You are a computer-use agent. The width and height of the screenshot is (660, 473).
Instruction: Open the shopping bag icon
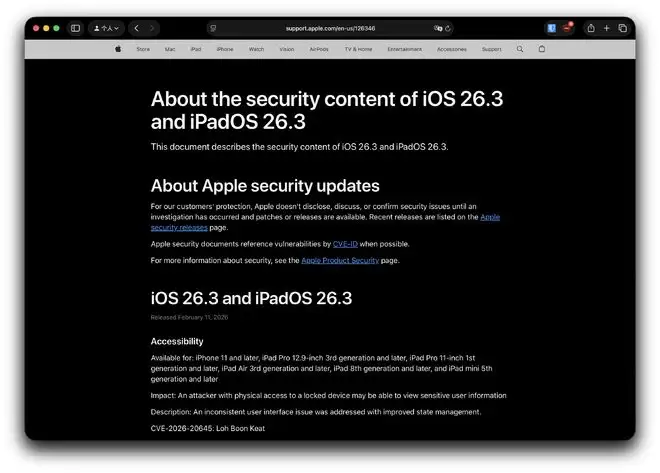click(x=542, y=48)
